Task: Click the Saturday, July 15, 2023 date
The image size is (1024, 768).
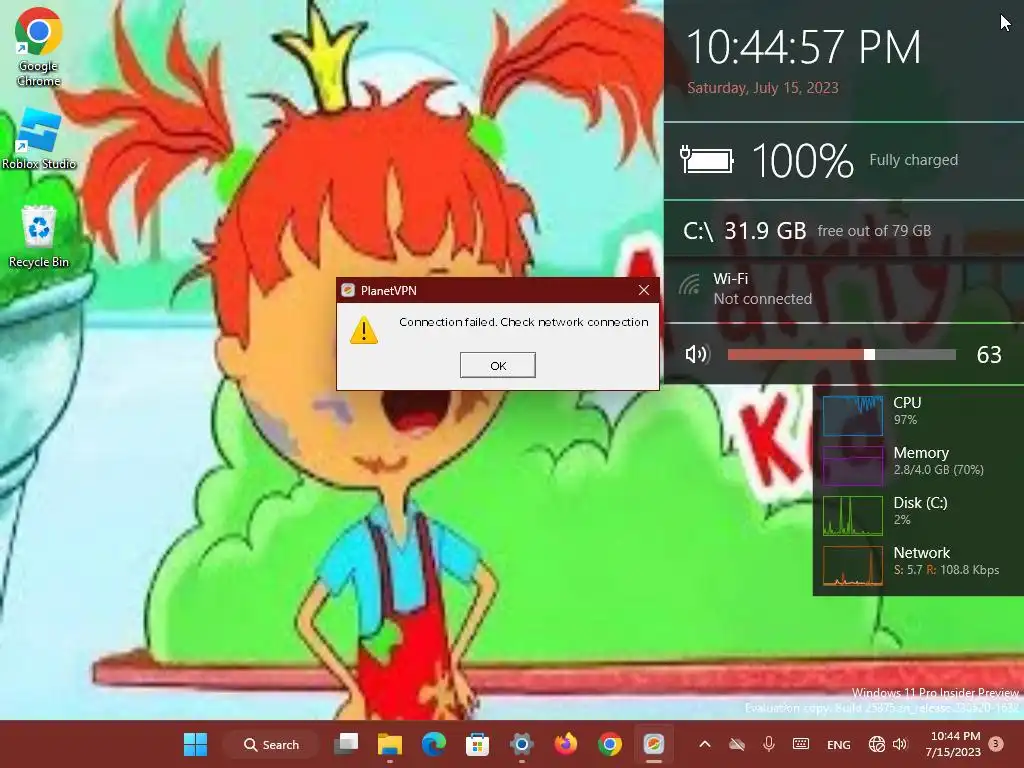Action: (x=763, y=88)
